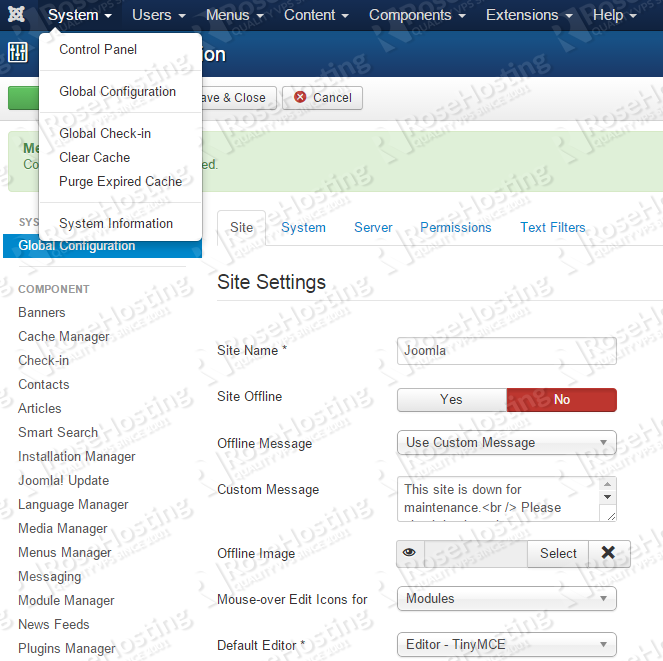
Task: Open the Mouse-over Edit Icons dropdown
Action: (x=507, y=598)
